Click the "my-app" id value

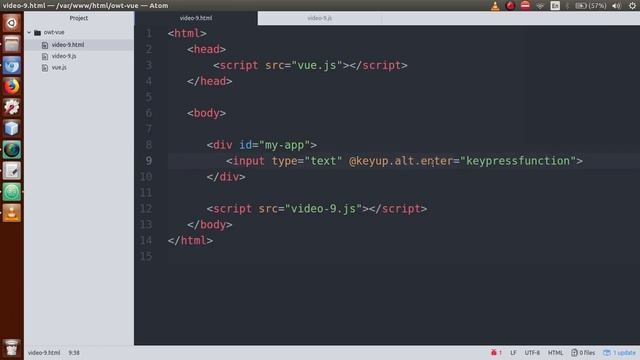(x=284, y=145)
